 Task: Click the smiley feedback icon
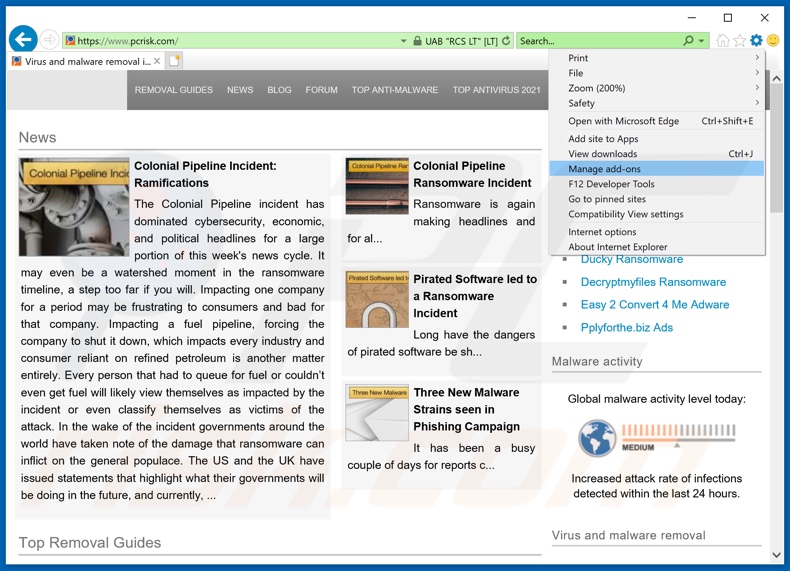pyautogui.click(x=773, y=41)
